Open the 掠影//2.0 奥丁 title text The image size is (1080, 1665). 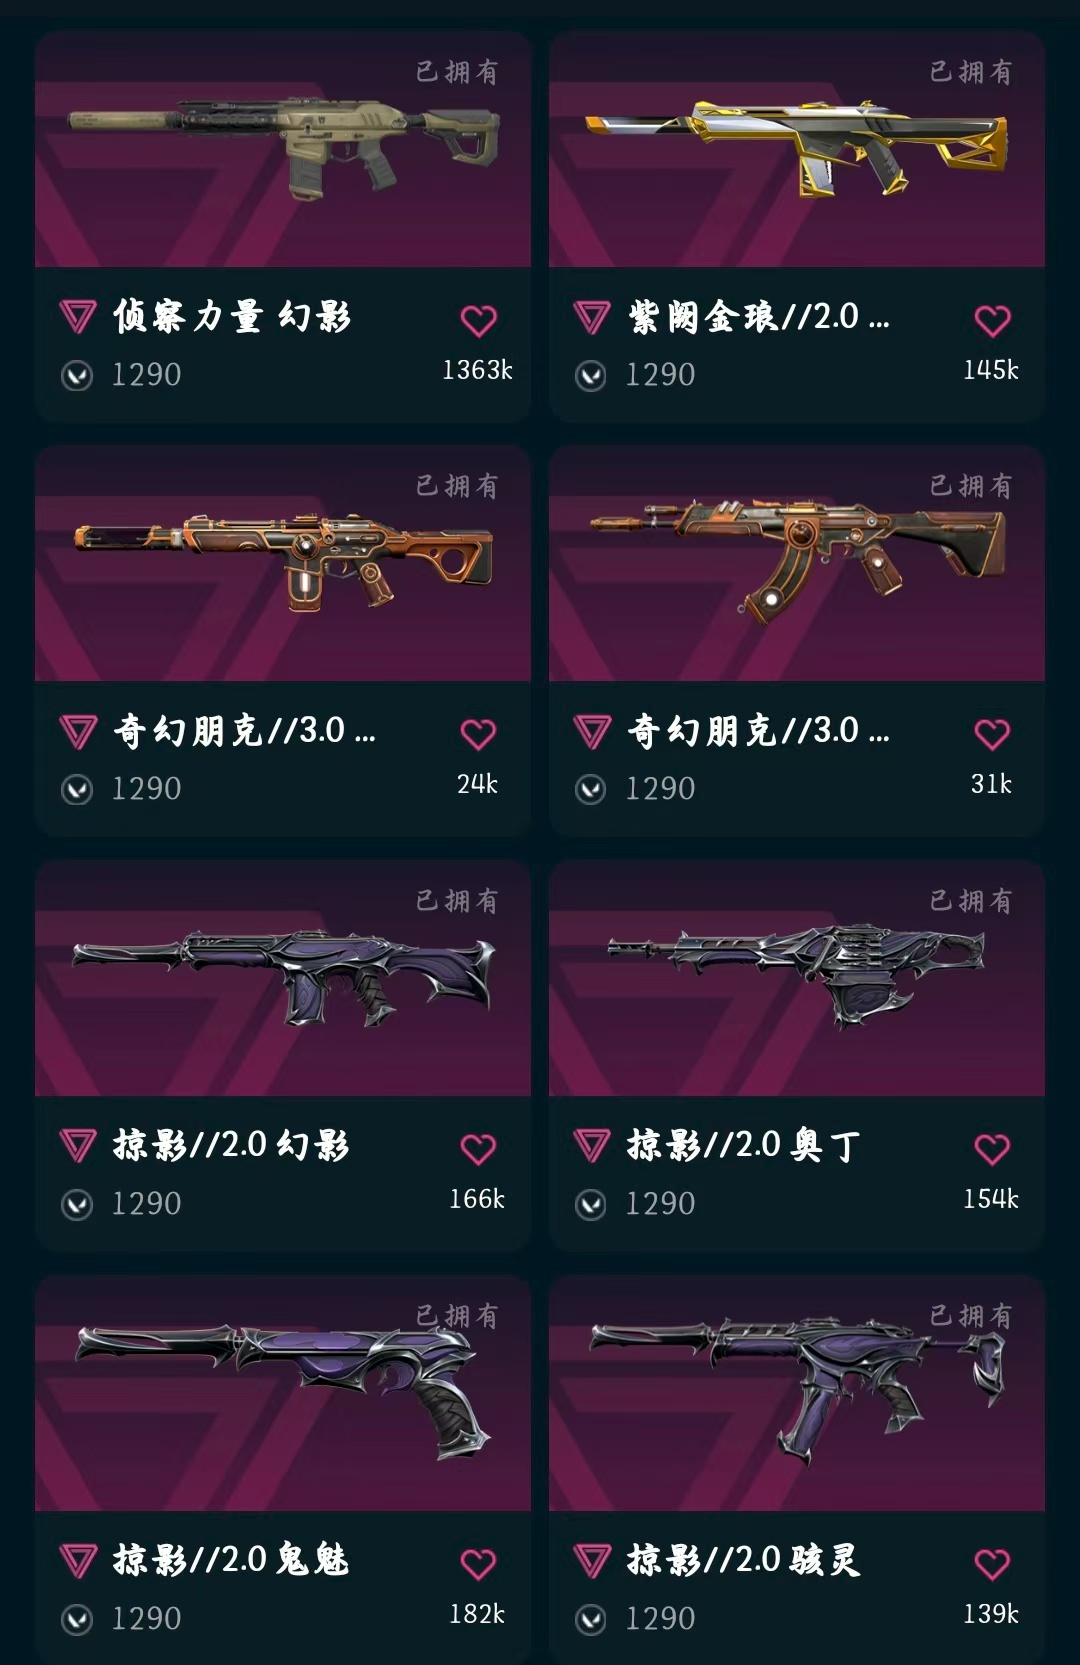[743, 1145]
